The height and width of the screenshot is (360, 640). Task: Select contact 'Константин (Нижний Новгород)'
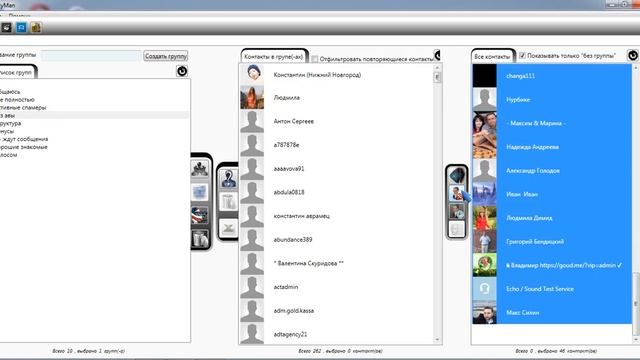click(337, 75)
